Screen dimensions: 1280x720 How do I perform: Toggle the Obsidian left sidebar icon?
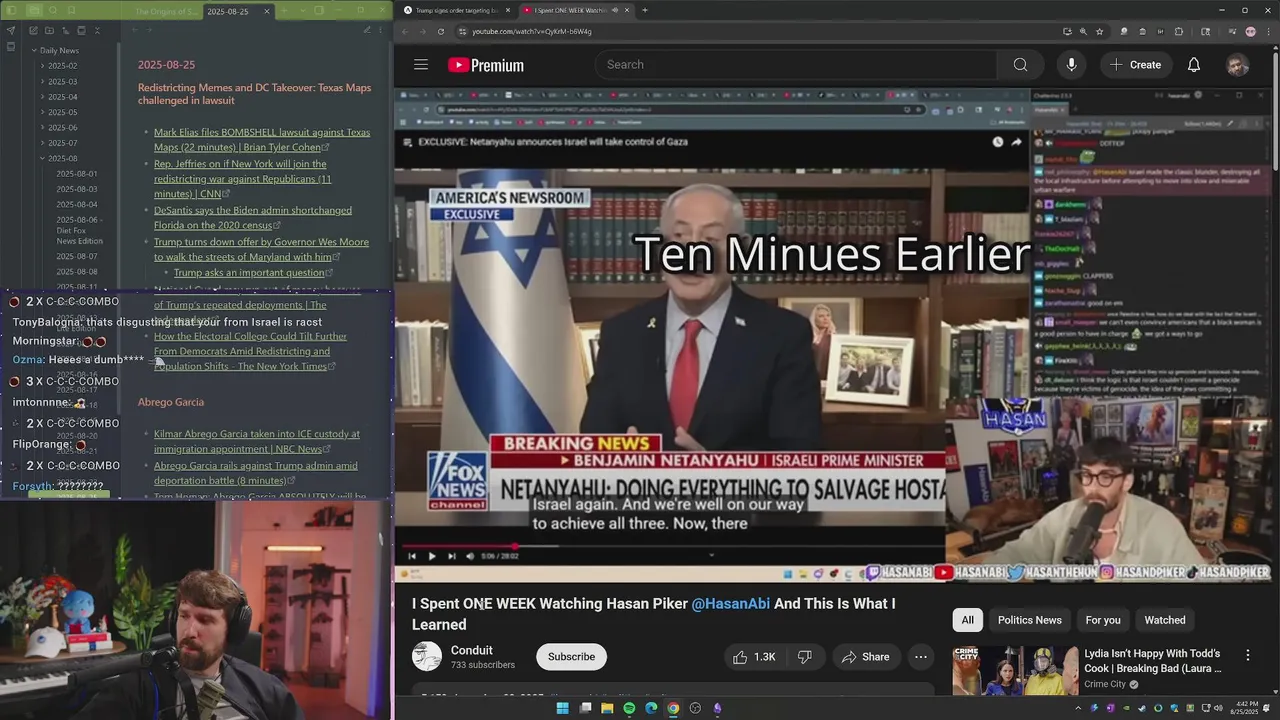tap(11, 11)
